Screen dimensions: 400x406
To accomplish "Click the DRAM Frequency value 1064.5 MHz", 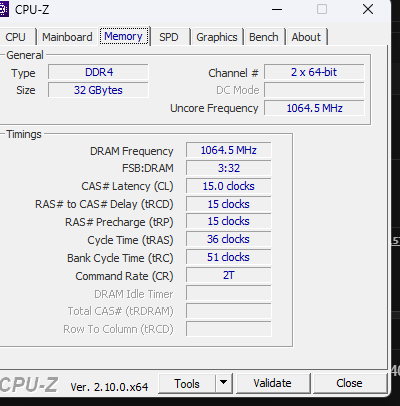I will pos(229,150).
